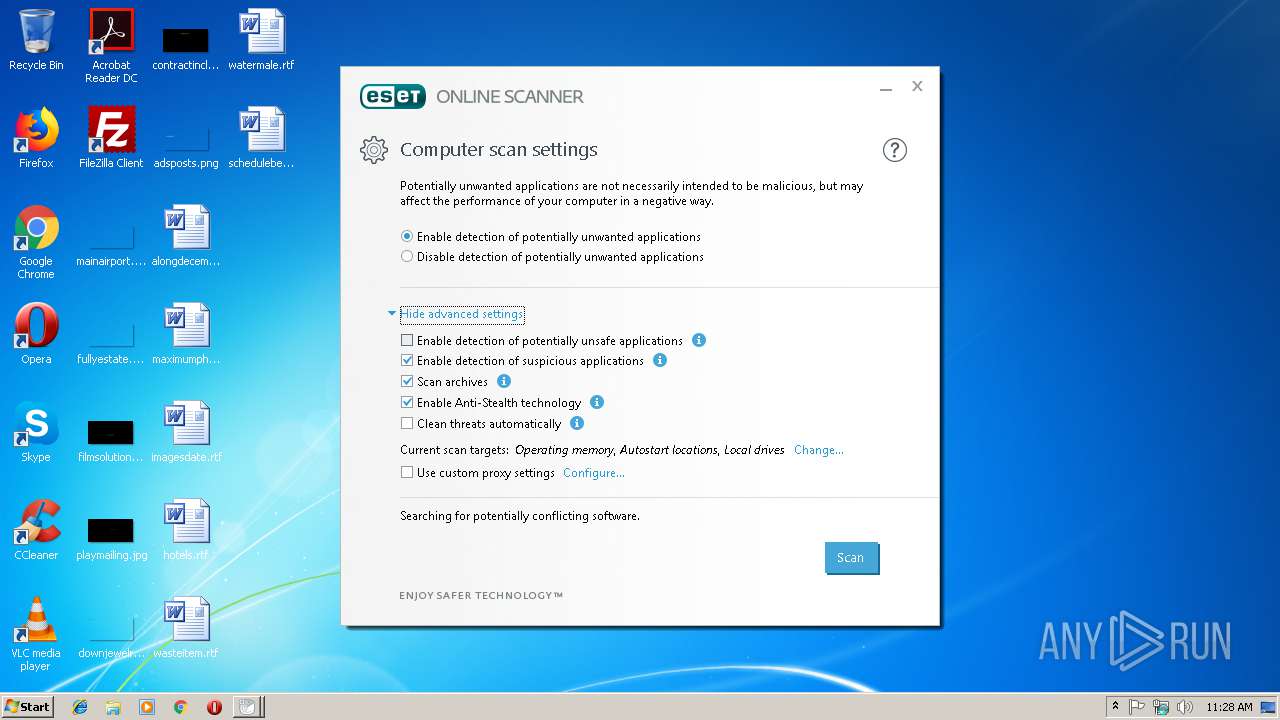Image resolution: width=1280 pixels, height=720 pixels.
Task: Click ESET scanner taskbar button
Action: pos(247,707)
